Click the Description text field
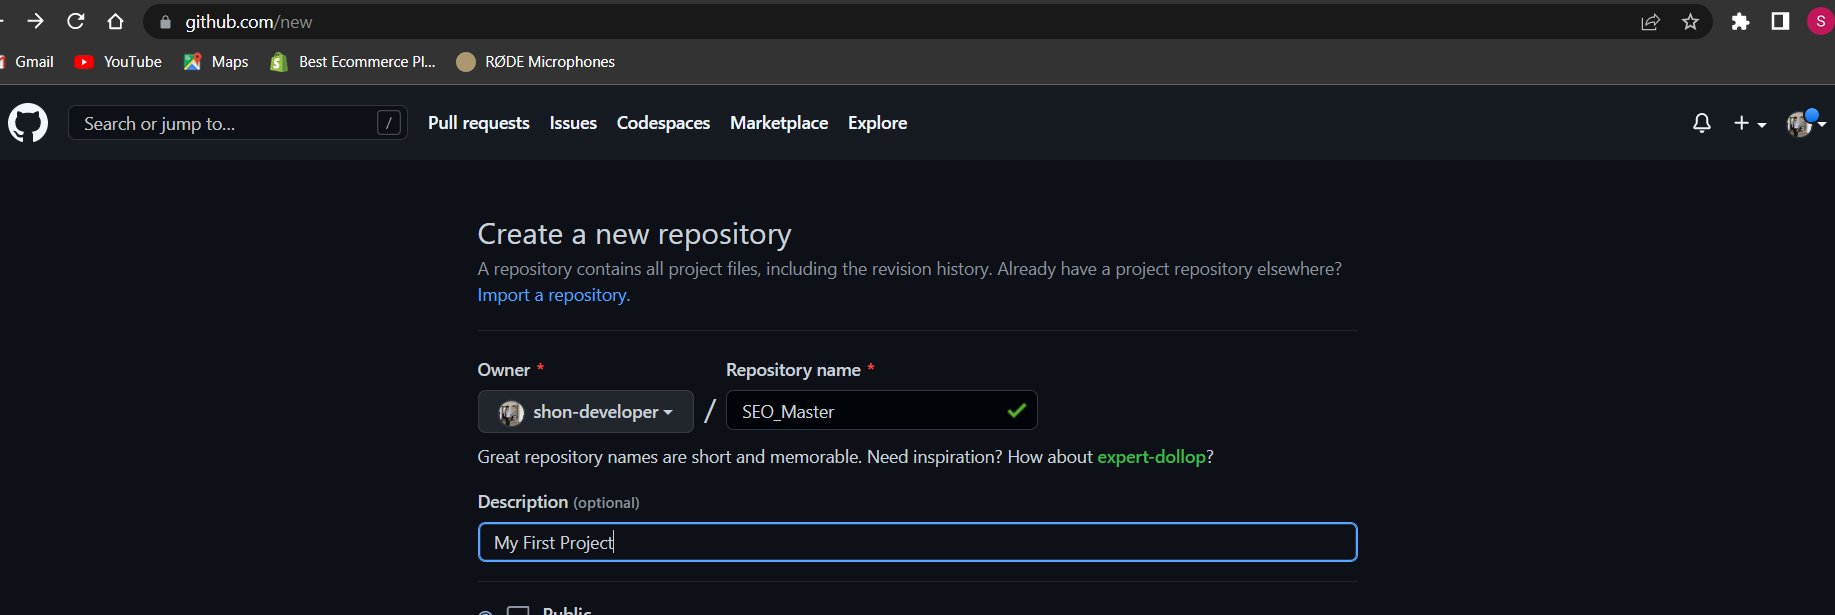Viewport: 1835px width, 615px height. (918, 542)
